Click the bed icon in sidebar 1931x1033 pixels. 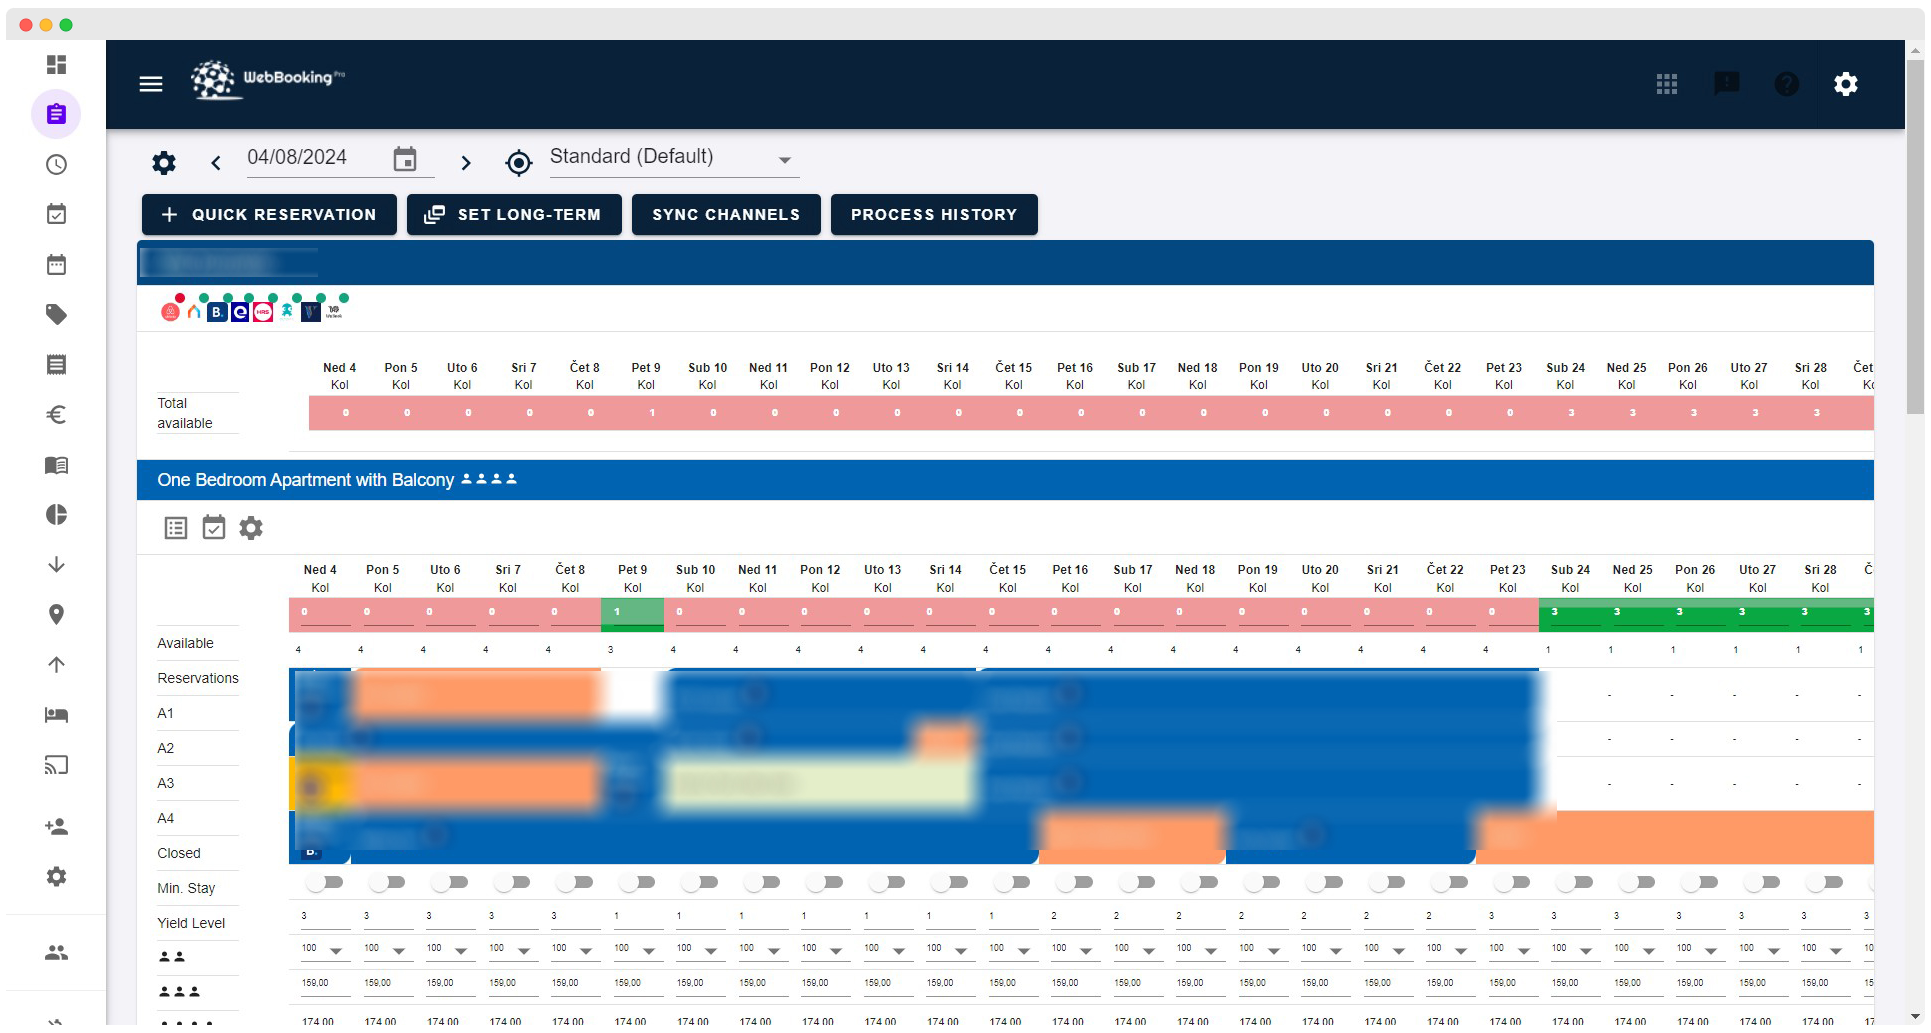[x=57, y=715]
